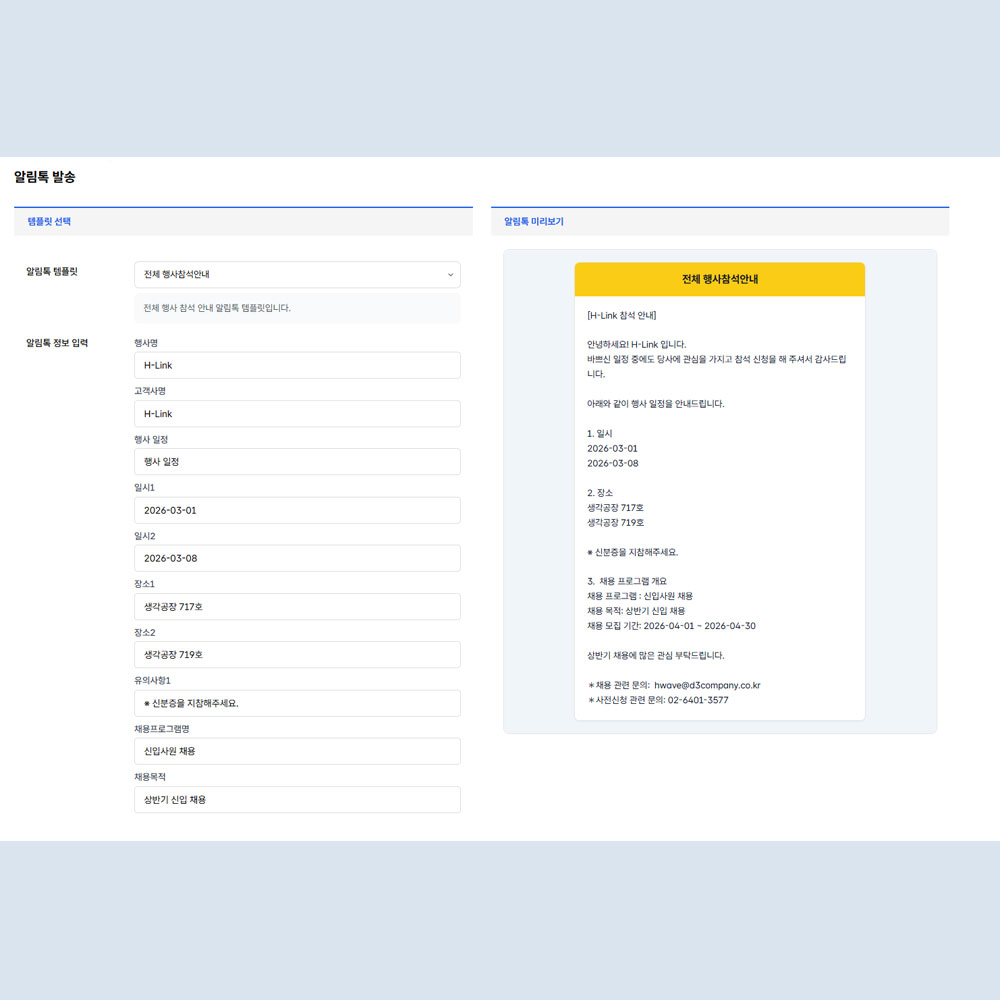Viewport: 1000px width, 1000px height.
Task: Click the 고객사명 input field
Action: [297, 414]
